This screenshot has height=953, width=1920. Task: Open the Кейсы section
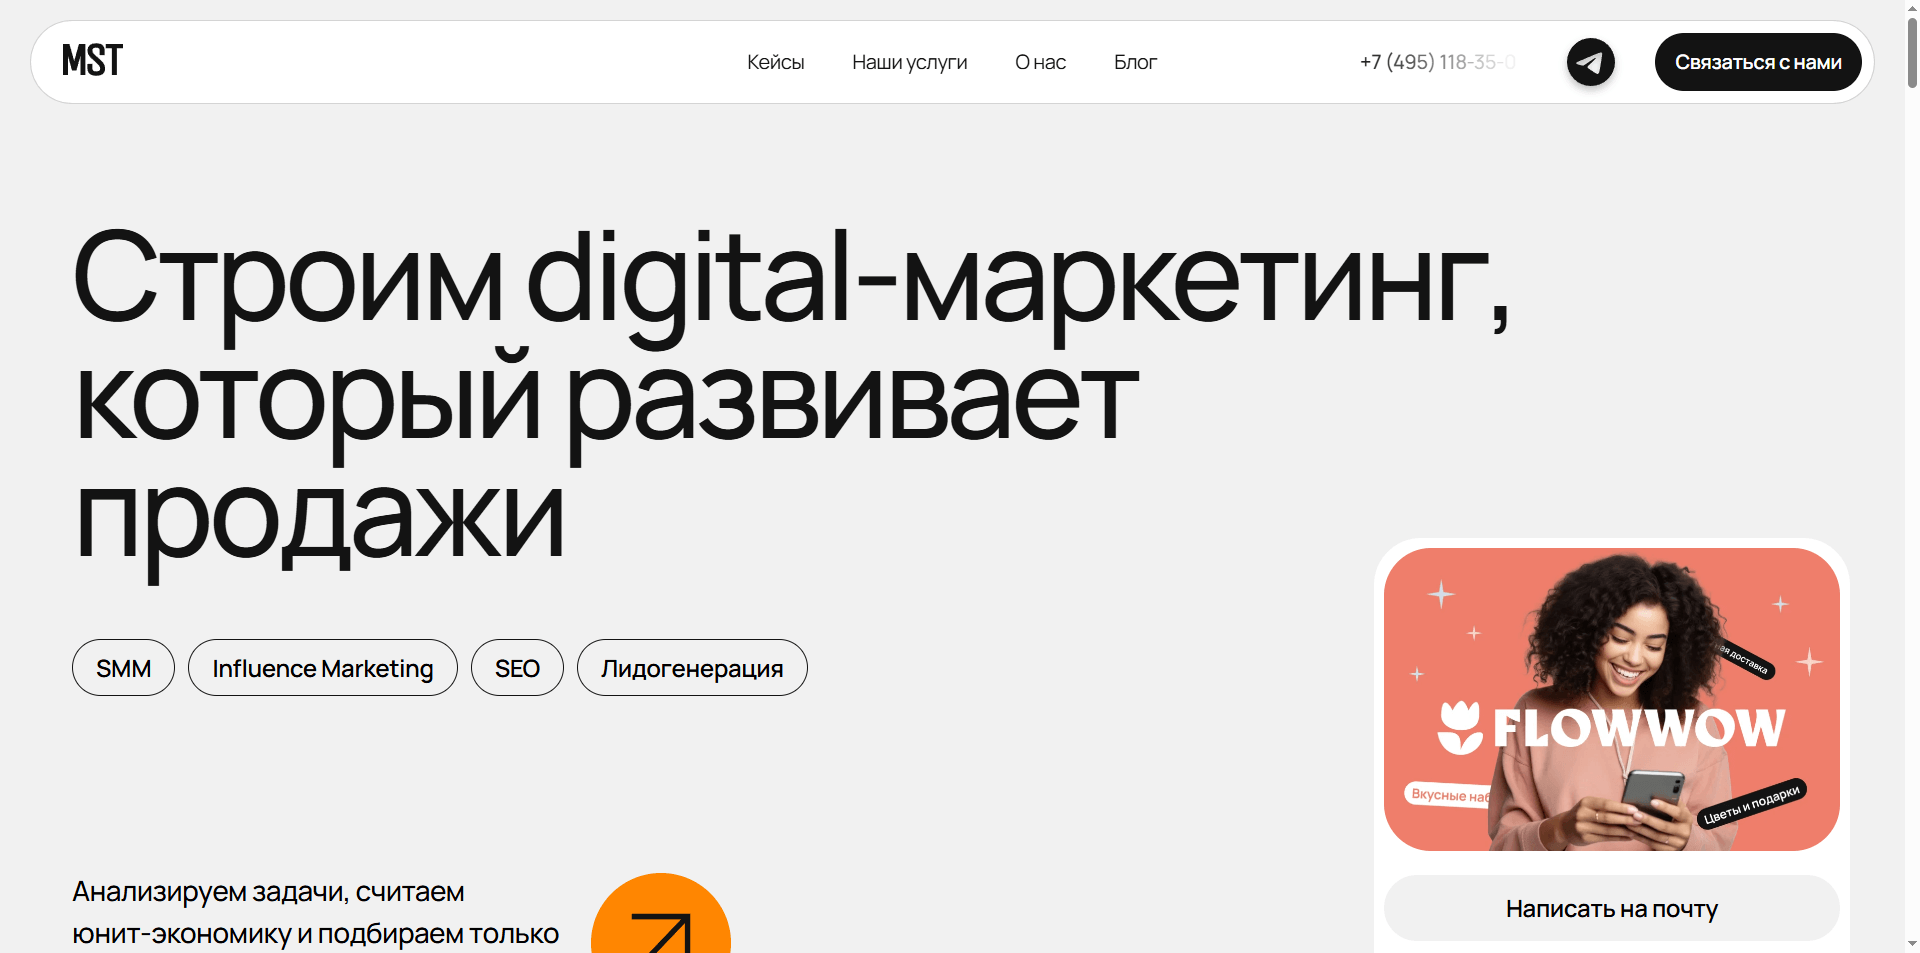[x=775, y=62]
